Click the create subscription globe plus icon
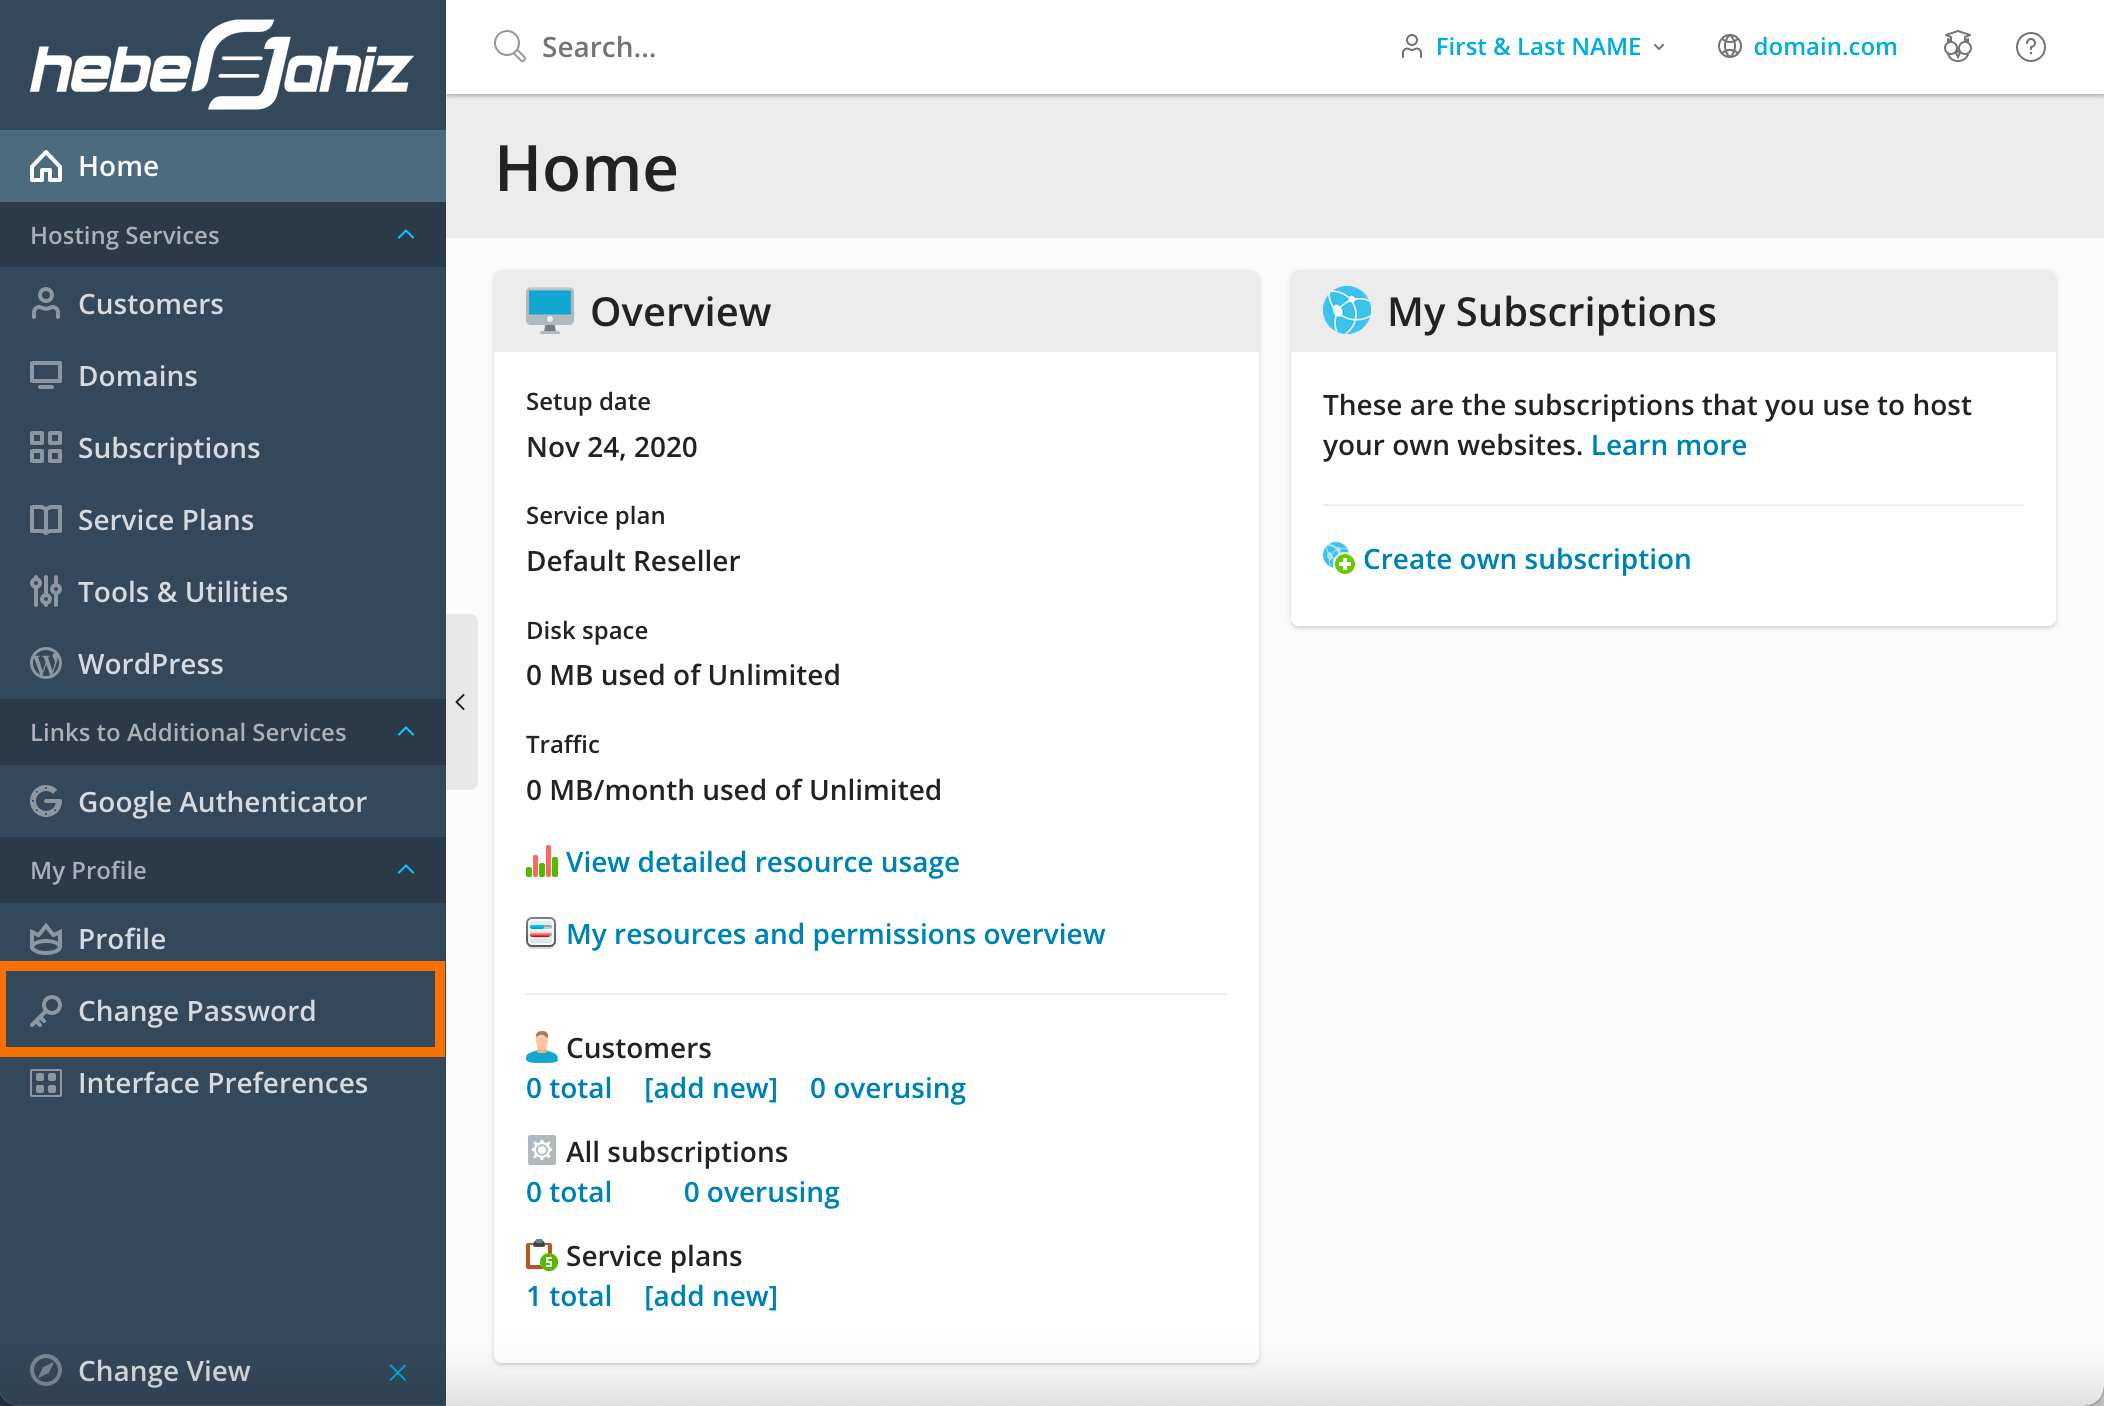This screenshot has height=1406, width=2104. point(1339,558)
